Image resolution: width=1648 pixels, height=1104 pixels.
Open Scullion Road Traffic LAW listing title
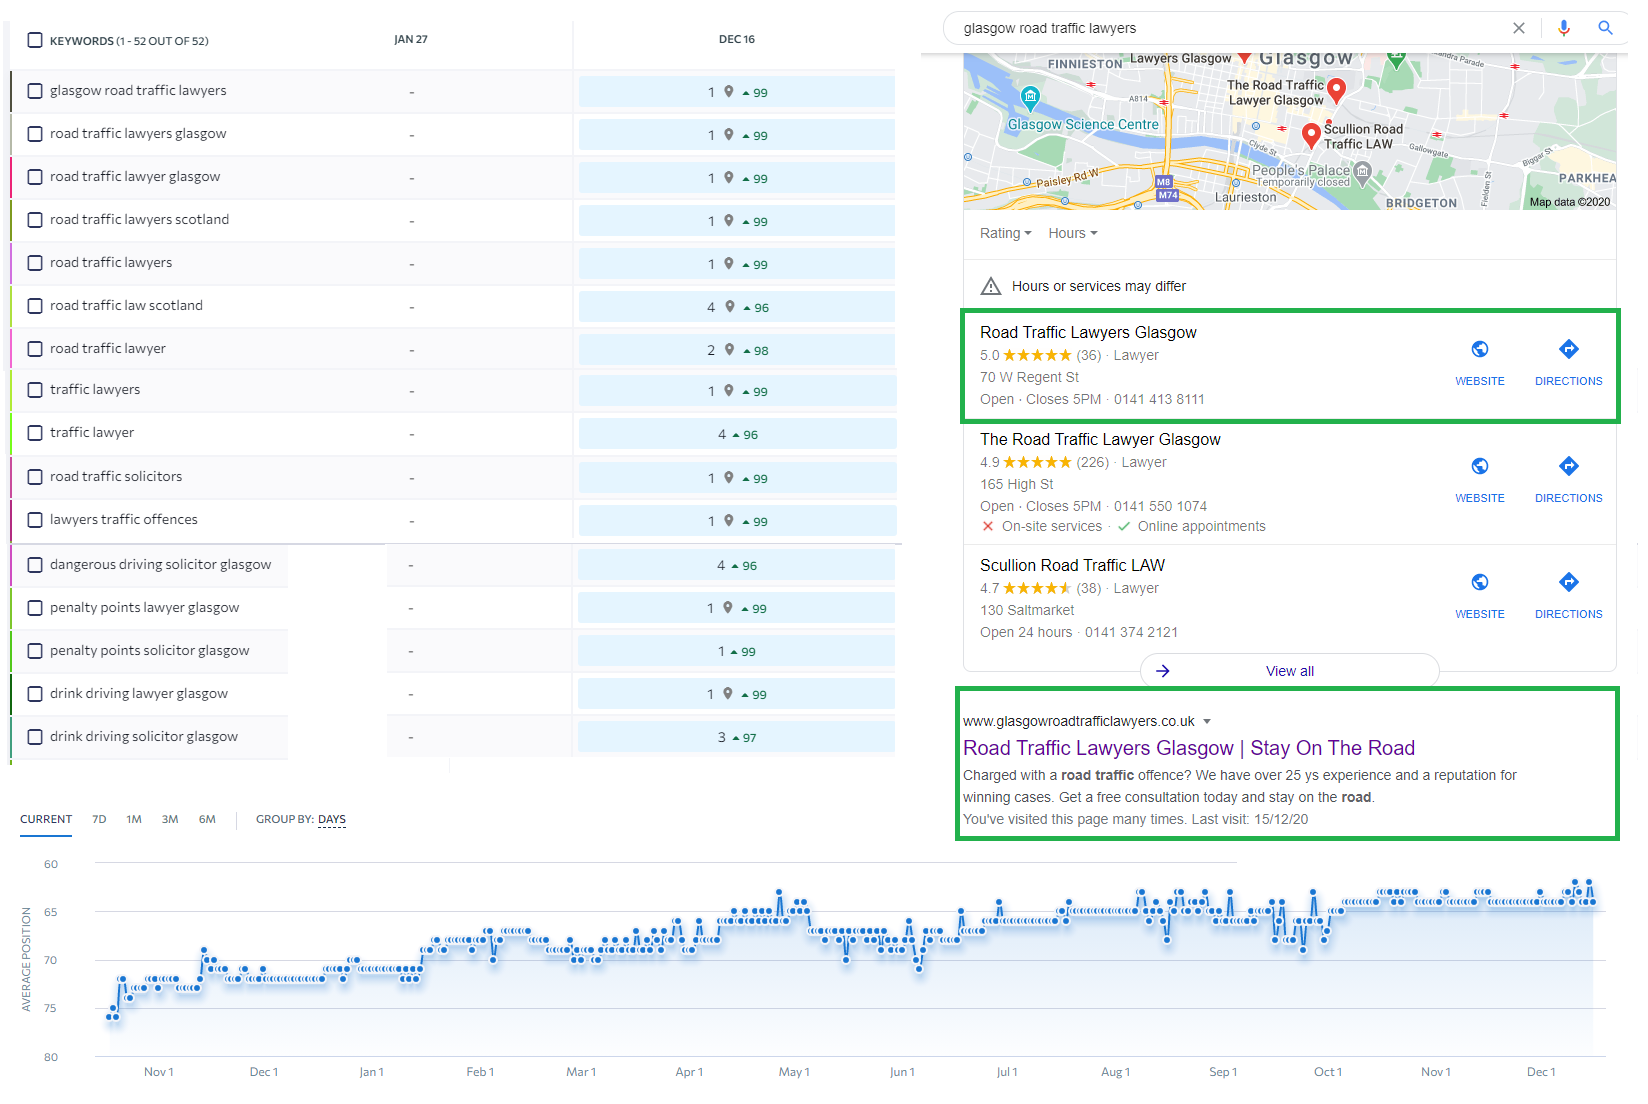1072,565
